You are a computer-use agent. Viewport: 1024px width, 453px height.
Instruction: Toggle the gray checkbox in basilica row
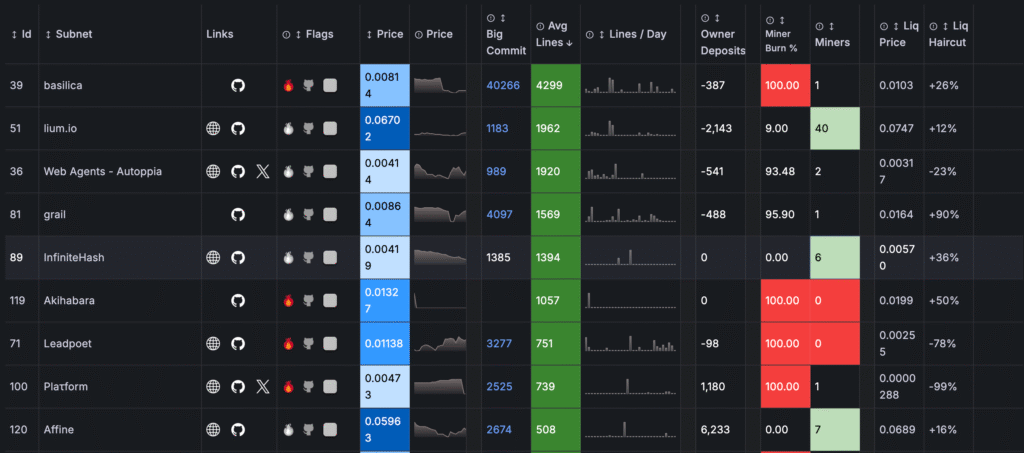pyautogui.click(x=330, y=86)
